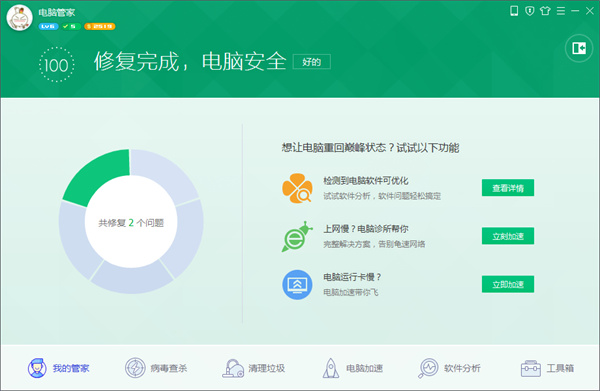The image size is (600, 391).
Task: Switch to the 病毒查杀 tab
Action: tap(156, 368)
